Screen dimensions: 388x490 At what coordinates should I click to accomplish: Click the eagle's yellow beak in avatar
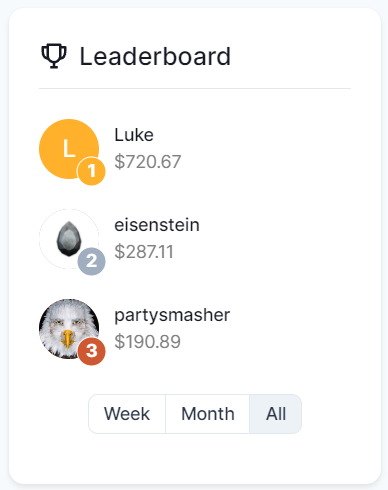pos(68,339)
